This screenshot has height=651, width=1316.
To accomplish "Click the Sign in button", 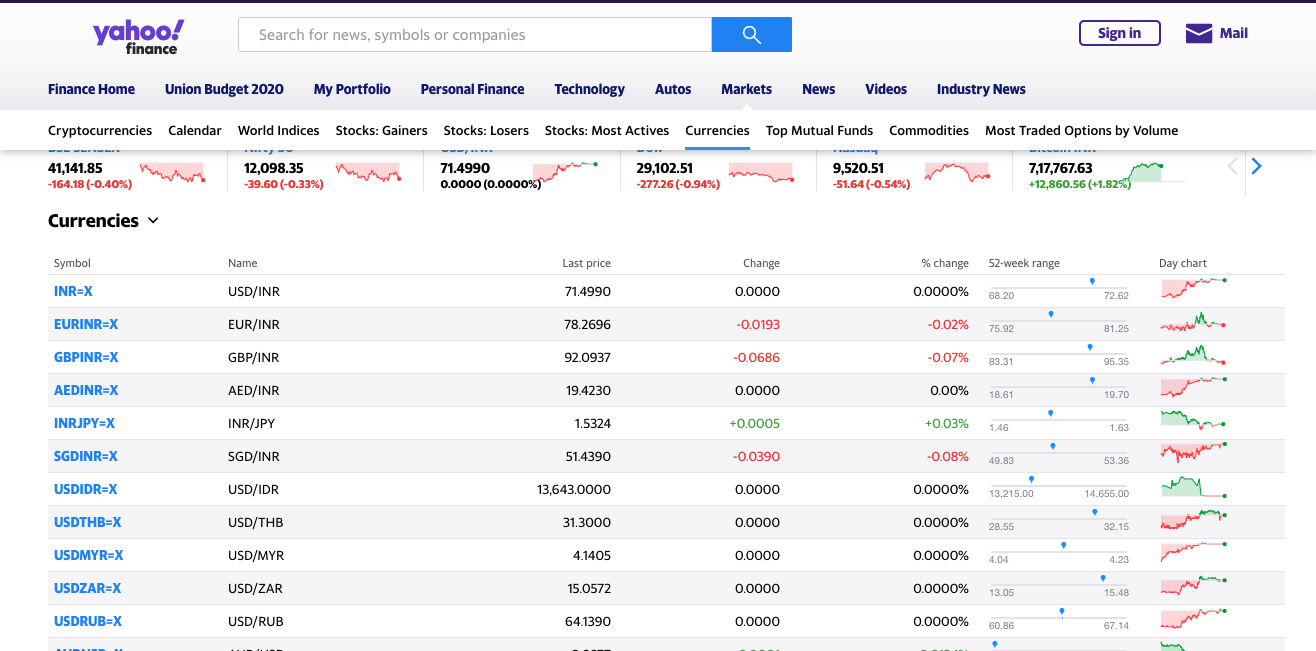I will [1119, 33].
